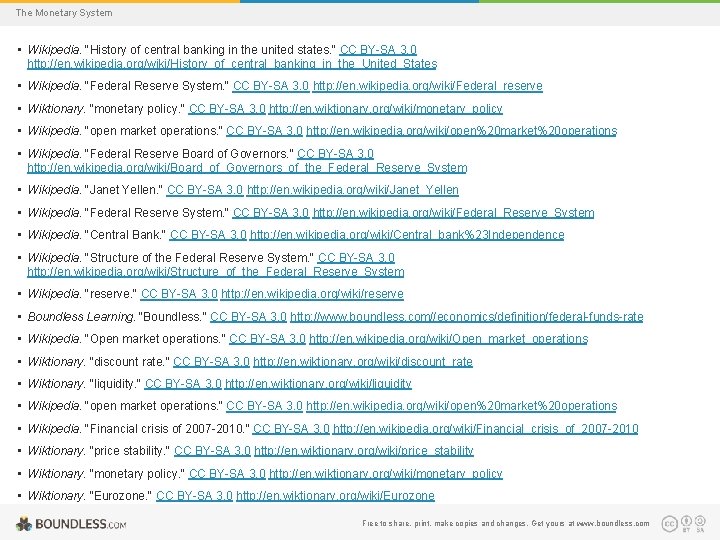Open the Financial_crisis_of_2007-2010 link
This screenshot has height=540, width=720.
point(486,428)
